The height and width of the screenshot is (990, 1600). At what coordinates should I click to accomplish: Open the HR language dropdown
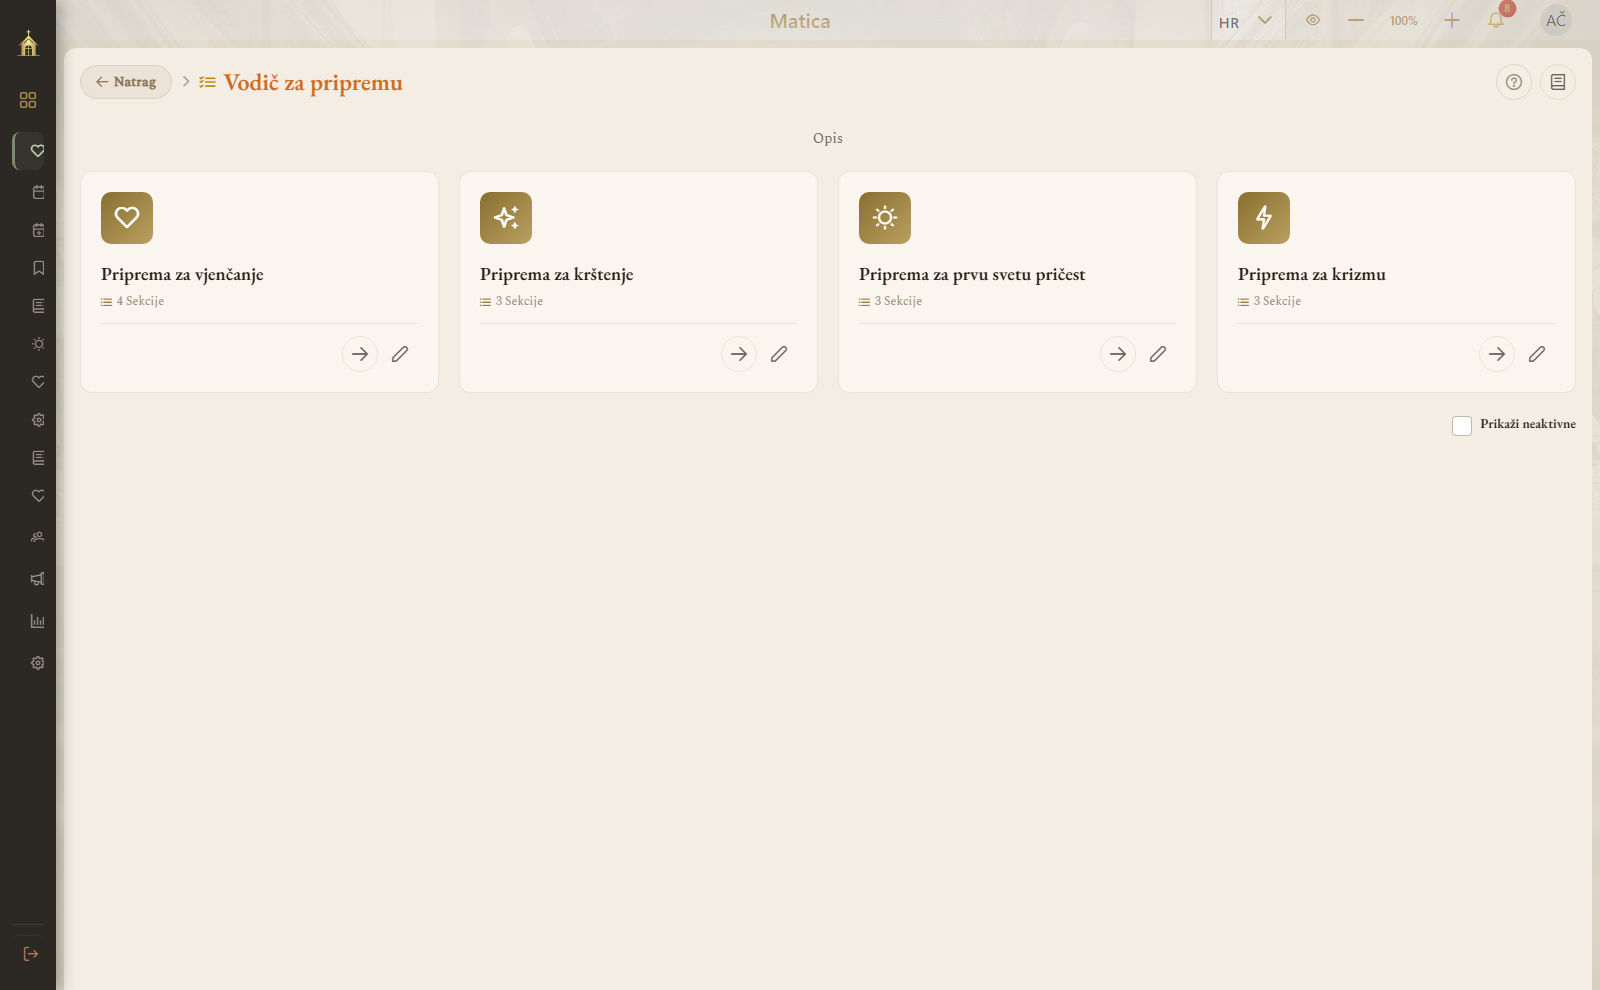pyautogui.click(x=1246, y=21)
